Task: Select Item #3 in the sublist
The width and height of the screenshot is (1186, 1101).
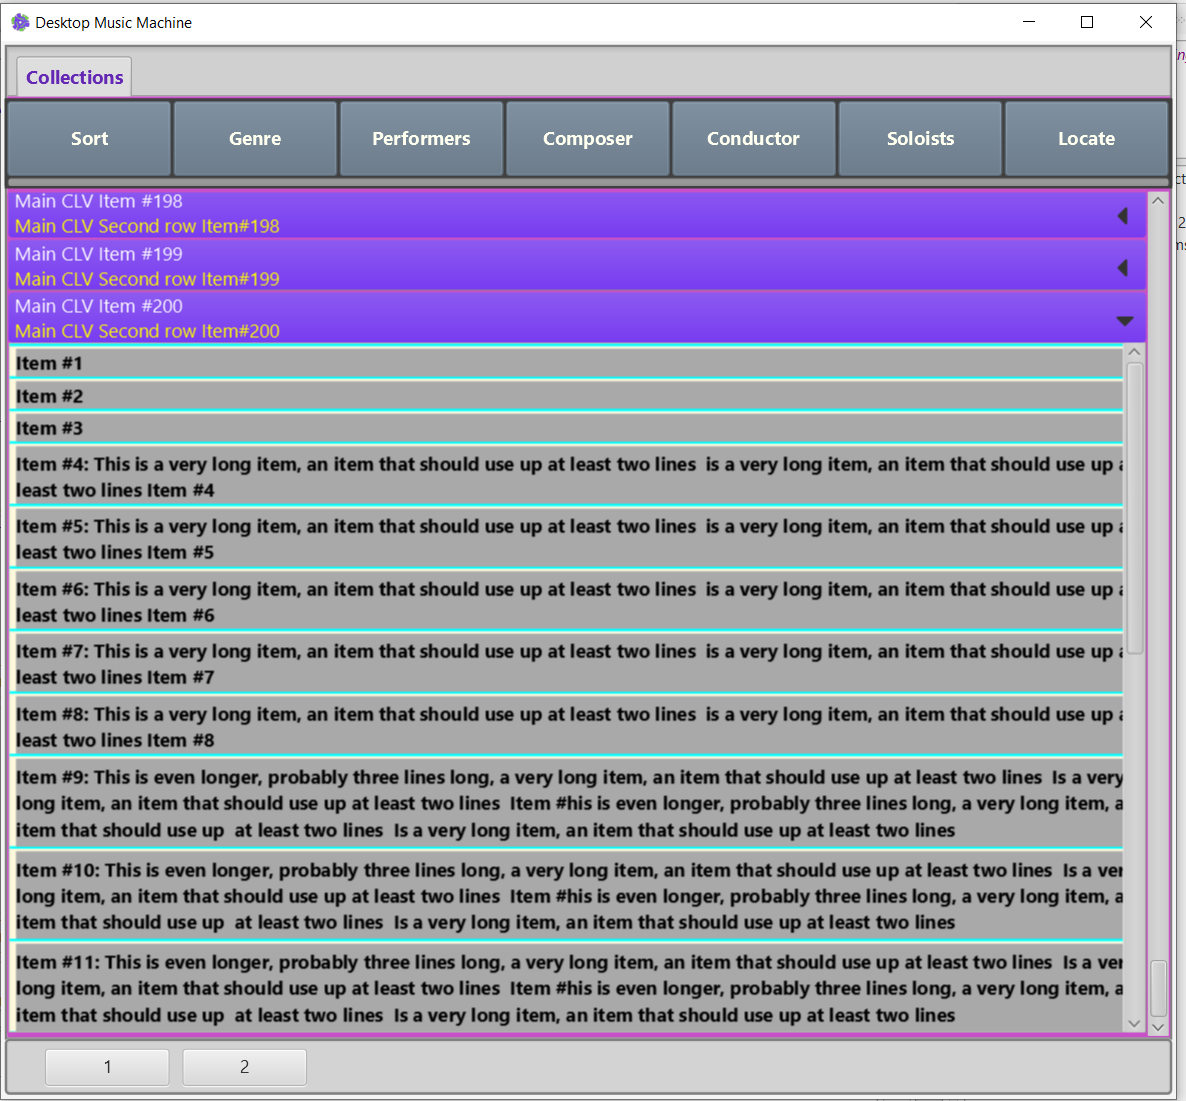Action: pos(566,429)
